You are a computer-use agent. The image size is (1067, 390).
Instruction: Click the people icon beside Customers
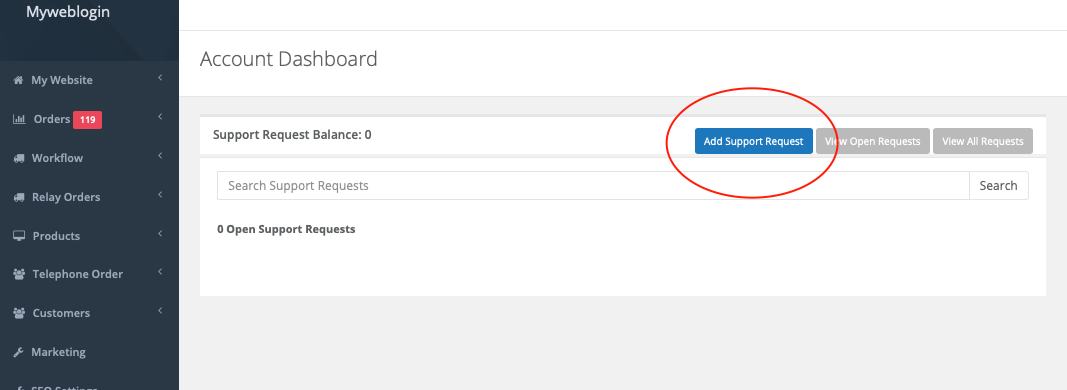point(19,314)
